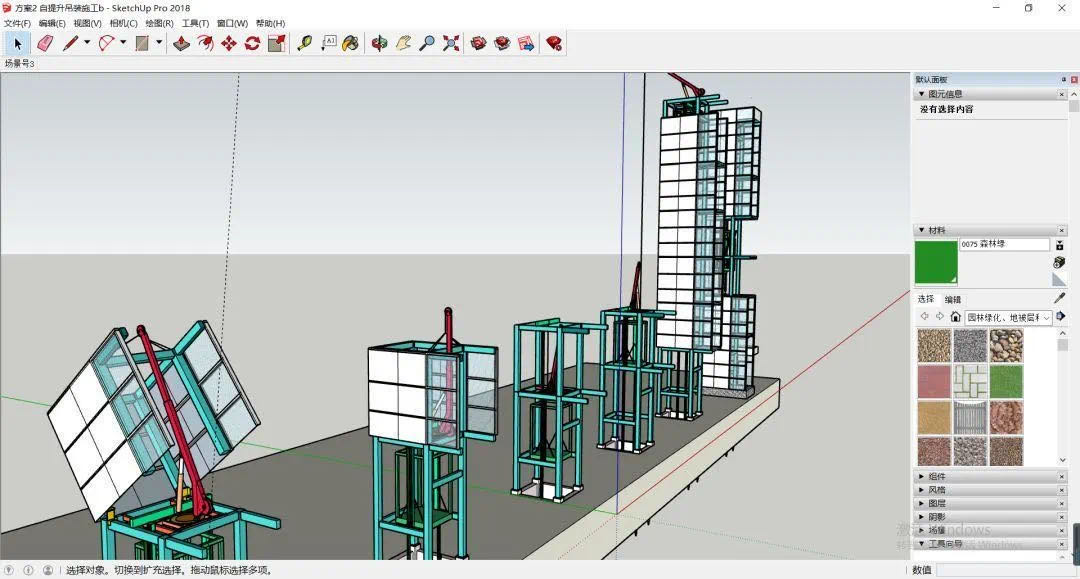The height and width of the screenshot is (579, 1080).
Task: Click the green current material swatch
Action: (x=936, y=262)
